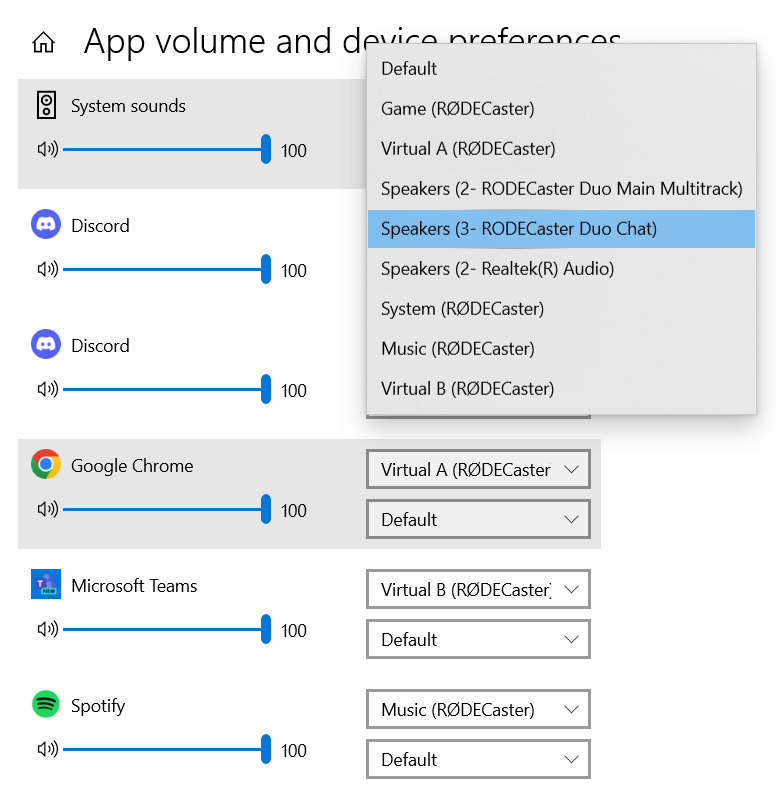Mute second Discord entry's volume icon

click(47, 389)
